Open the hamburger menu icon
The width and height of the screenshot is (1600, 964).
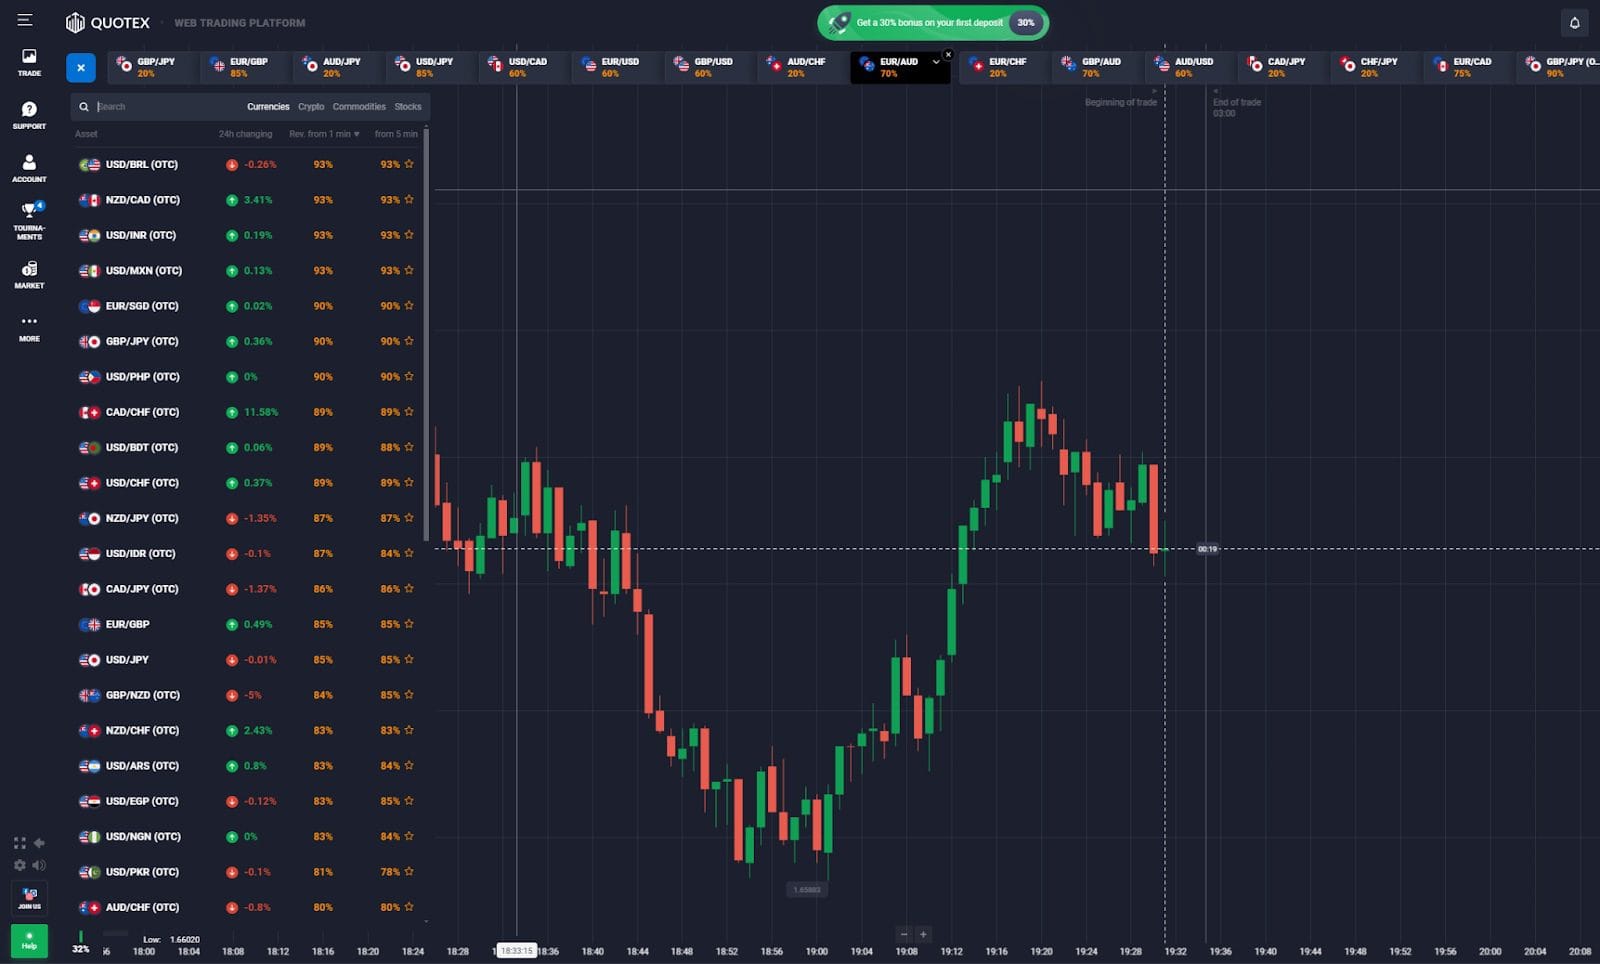click(x=25, y=20)
